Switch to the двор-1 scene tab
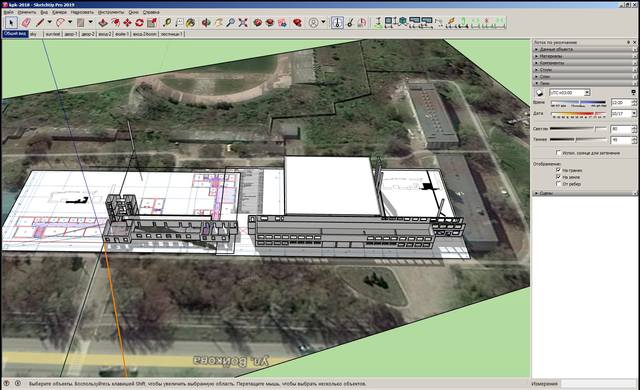The image size is (640, 390). (71, 34)
